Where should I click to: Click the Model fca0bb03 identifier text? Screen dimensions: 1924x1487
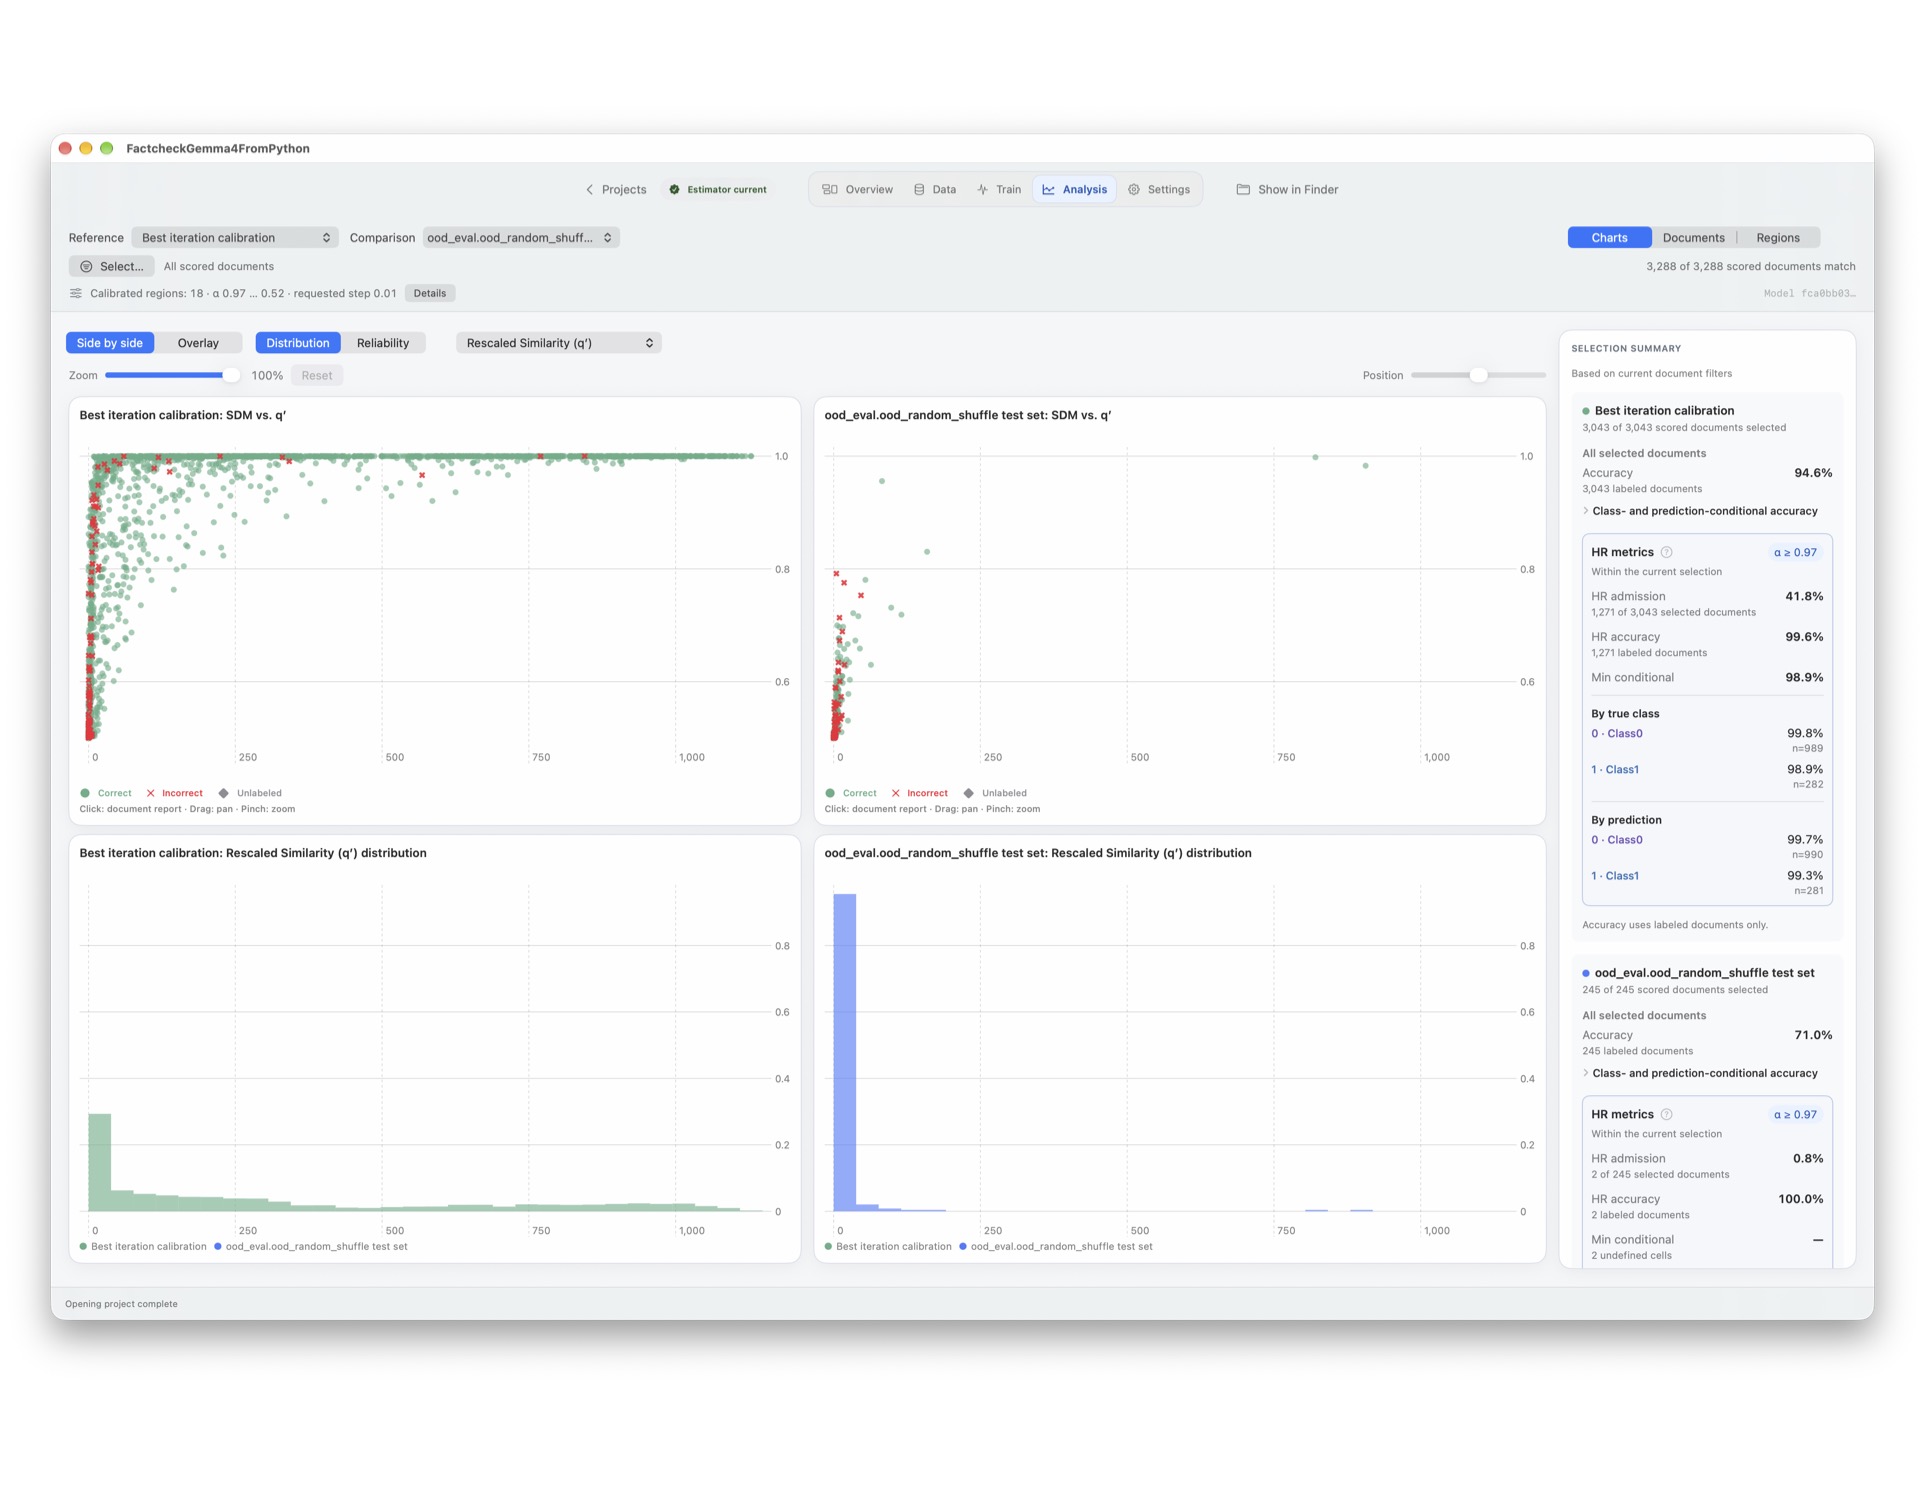tap(1809, 294)
